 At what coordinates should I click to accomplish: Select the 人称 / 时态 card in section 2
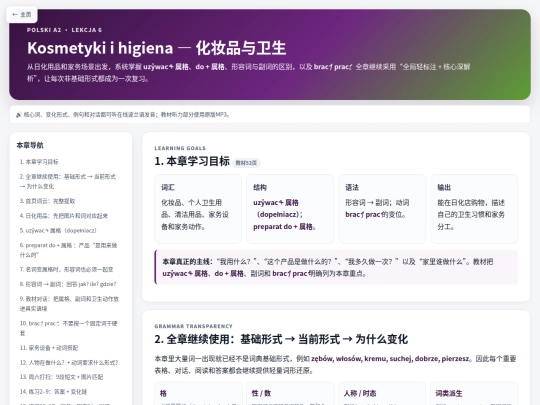pos(382,394)
